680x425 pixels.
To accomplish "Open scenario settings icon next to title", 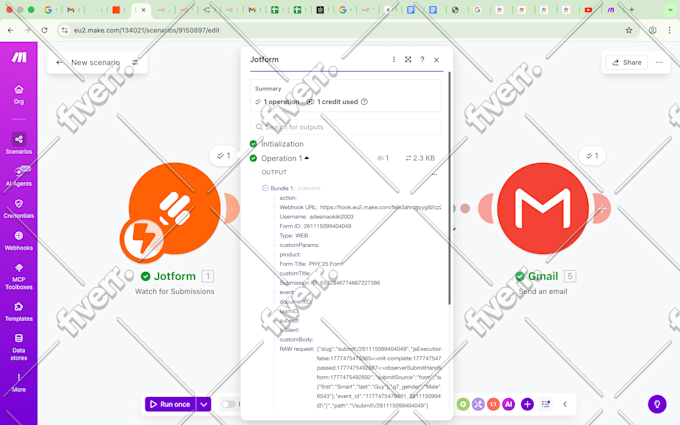I will (135, 62).
